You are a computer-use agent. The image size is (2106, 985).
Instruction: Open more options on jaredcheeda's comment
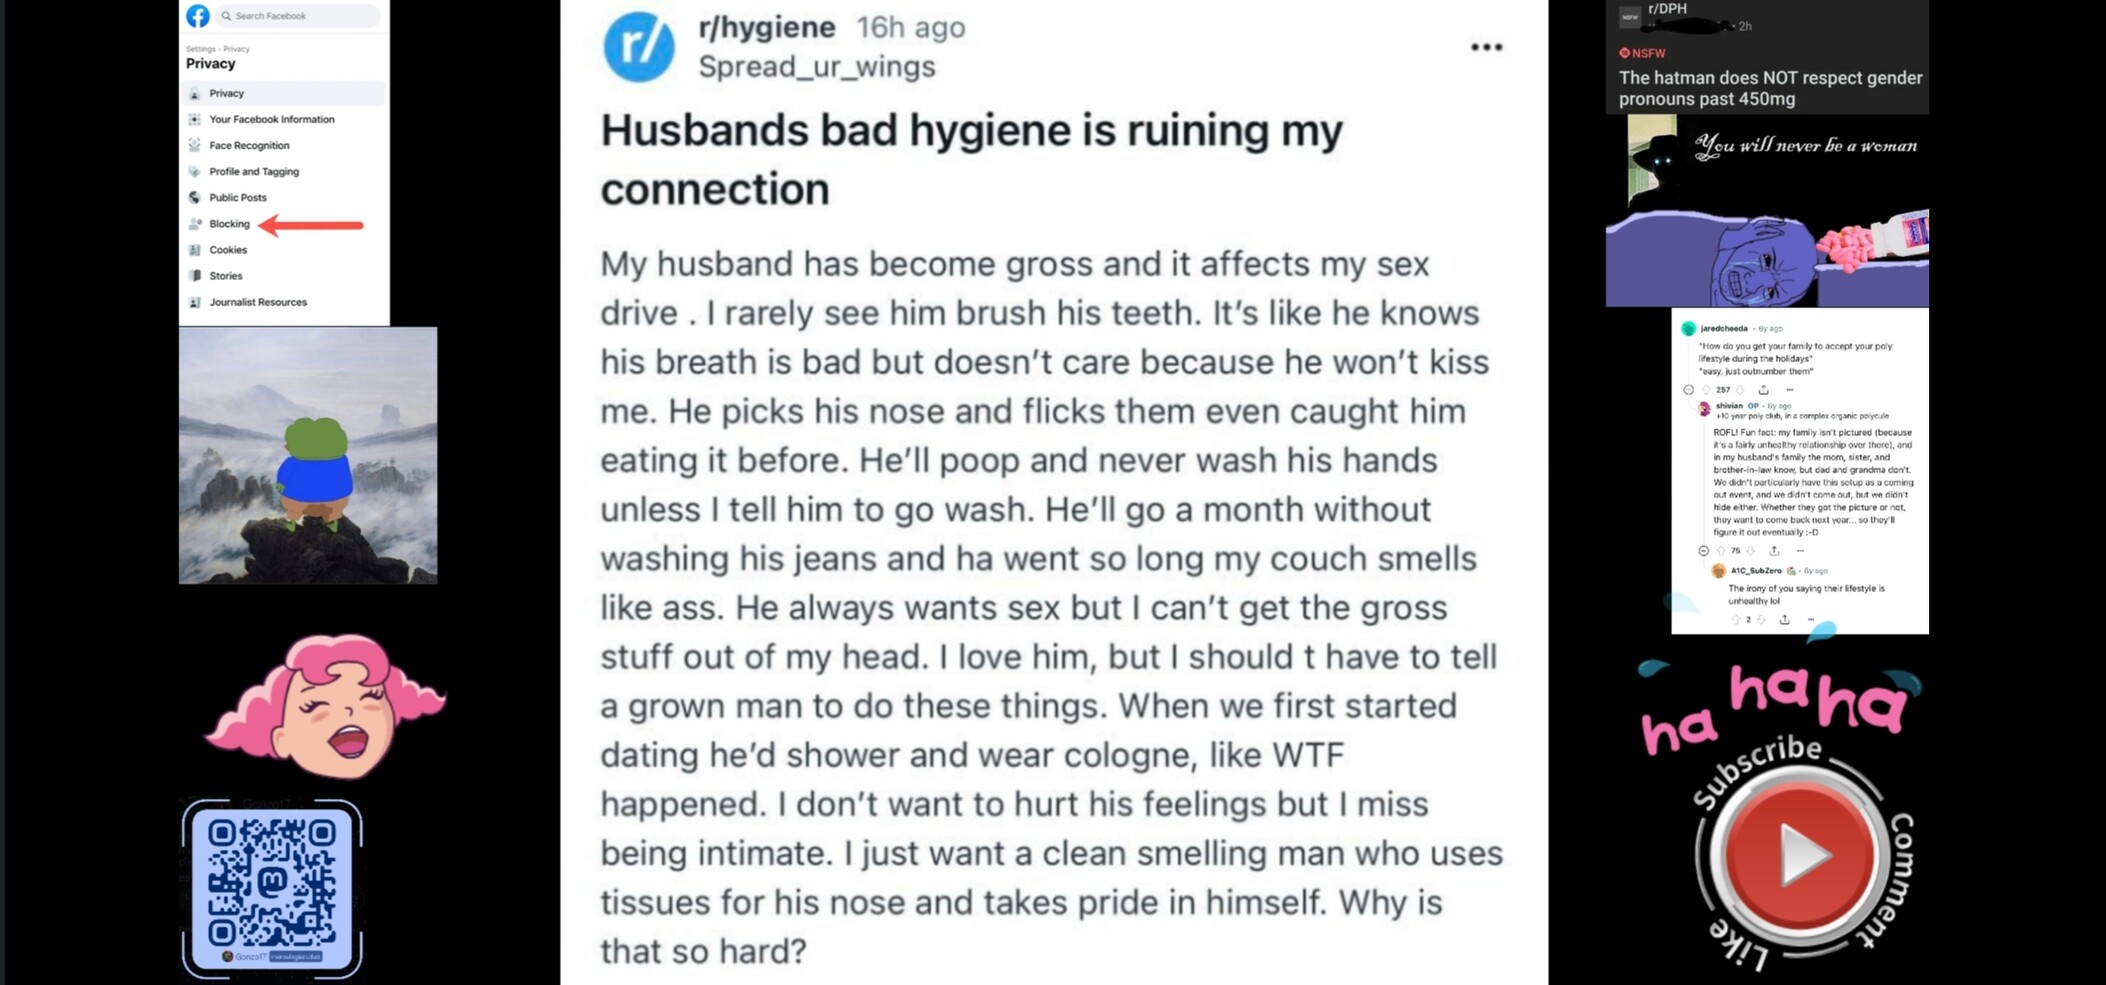1790,390
